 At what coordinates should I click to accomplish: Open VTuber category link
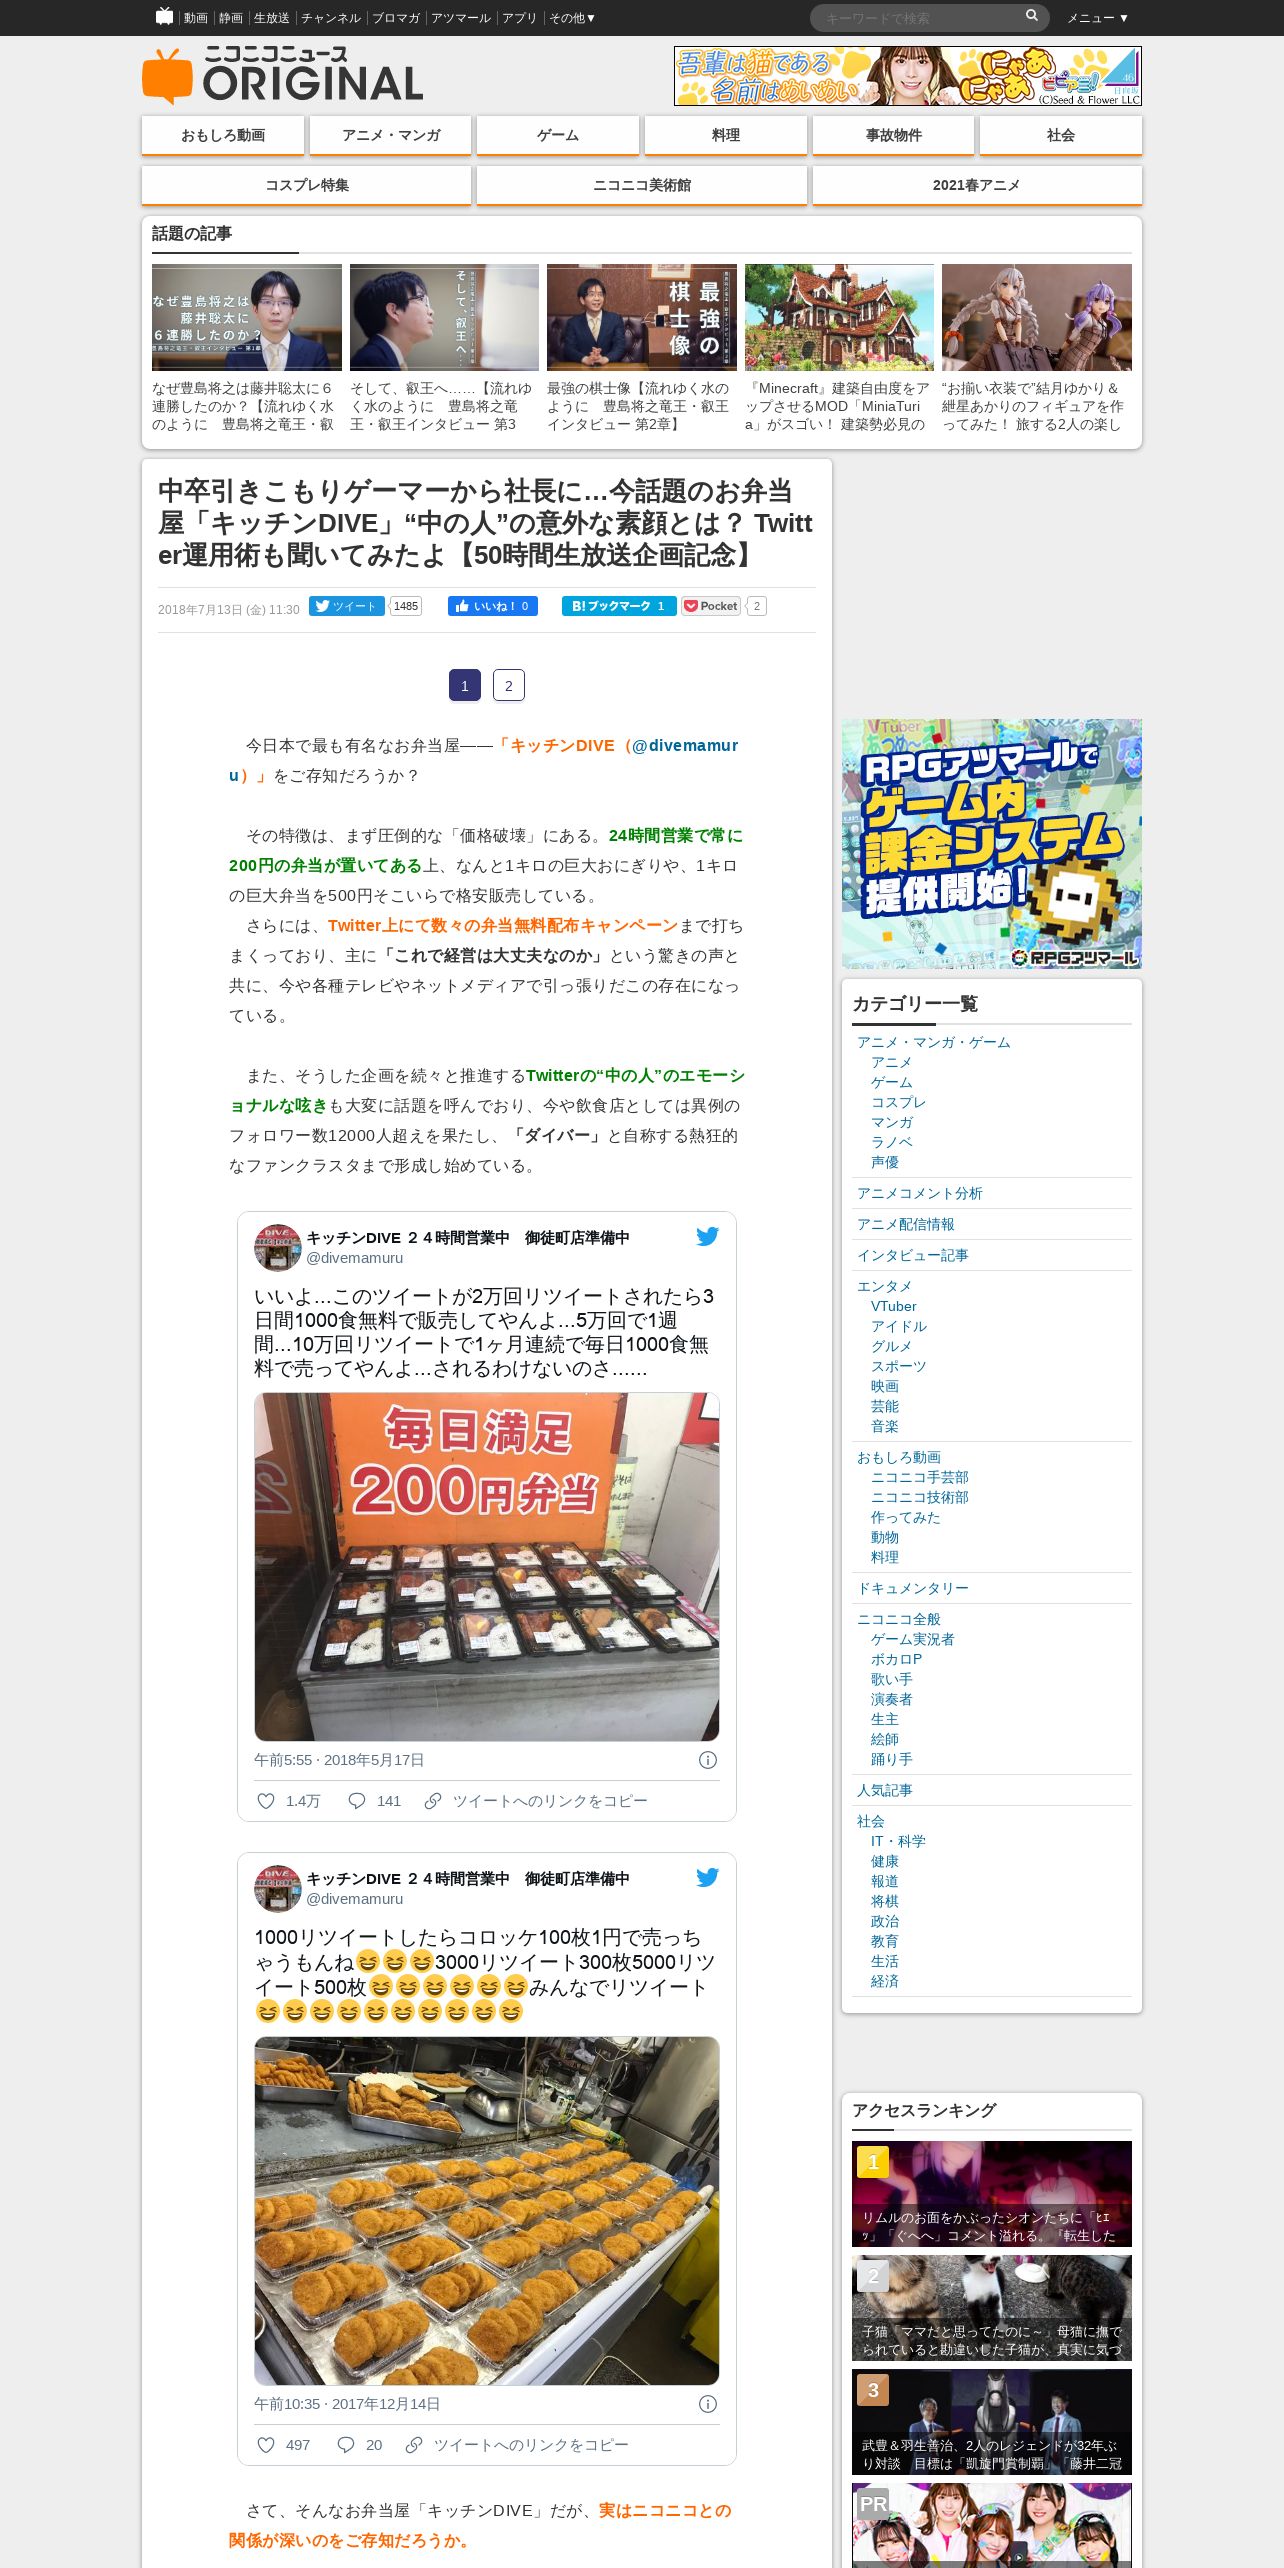[x=893, y=1306]
